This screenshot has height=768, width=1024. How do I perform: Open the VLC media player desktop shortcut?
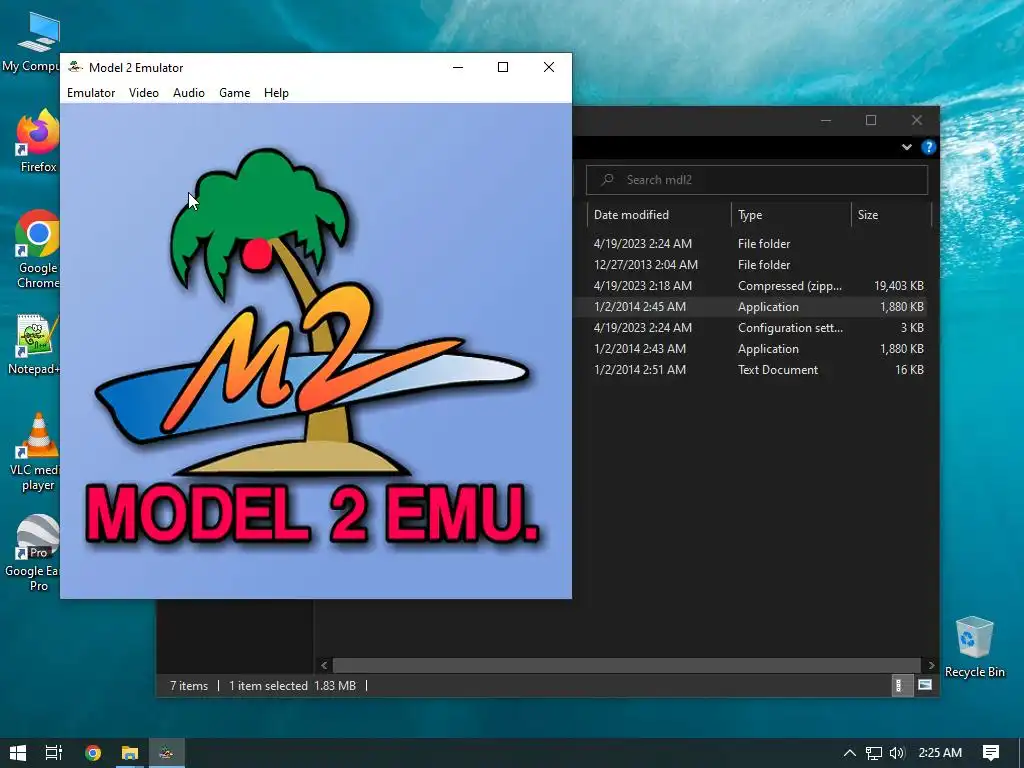coord(37,452)
